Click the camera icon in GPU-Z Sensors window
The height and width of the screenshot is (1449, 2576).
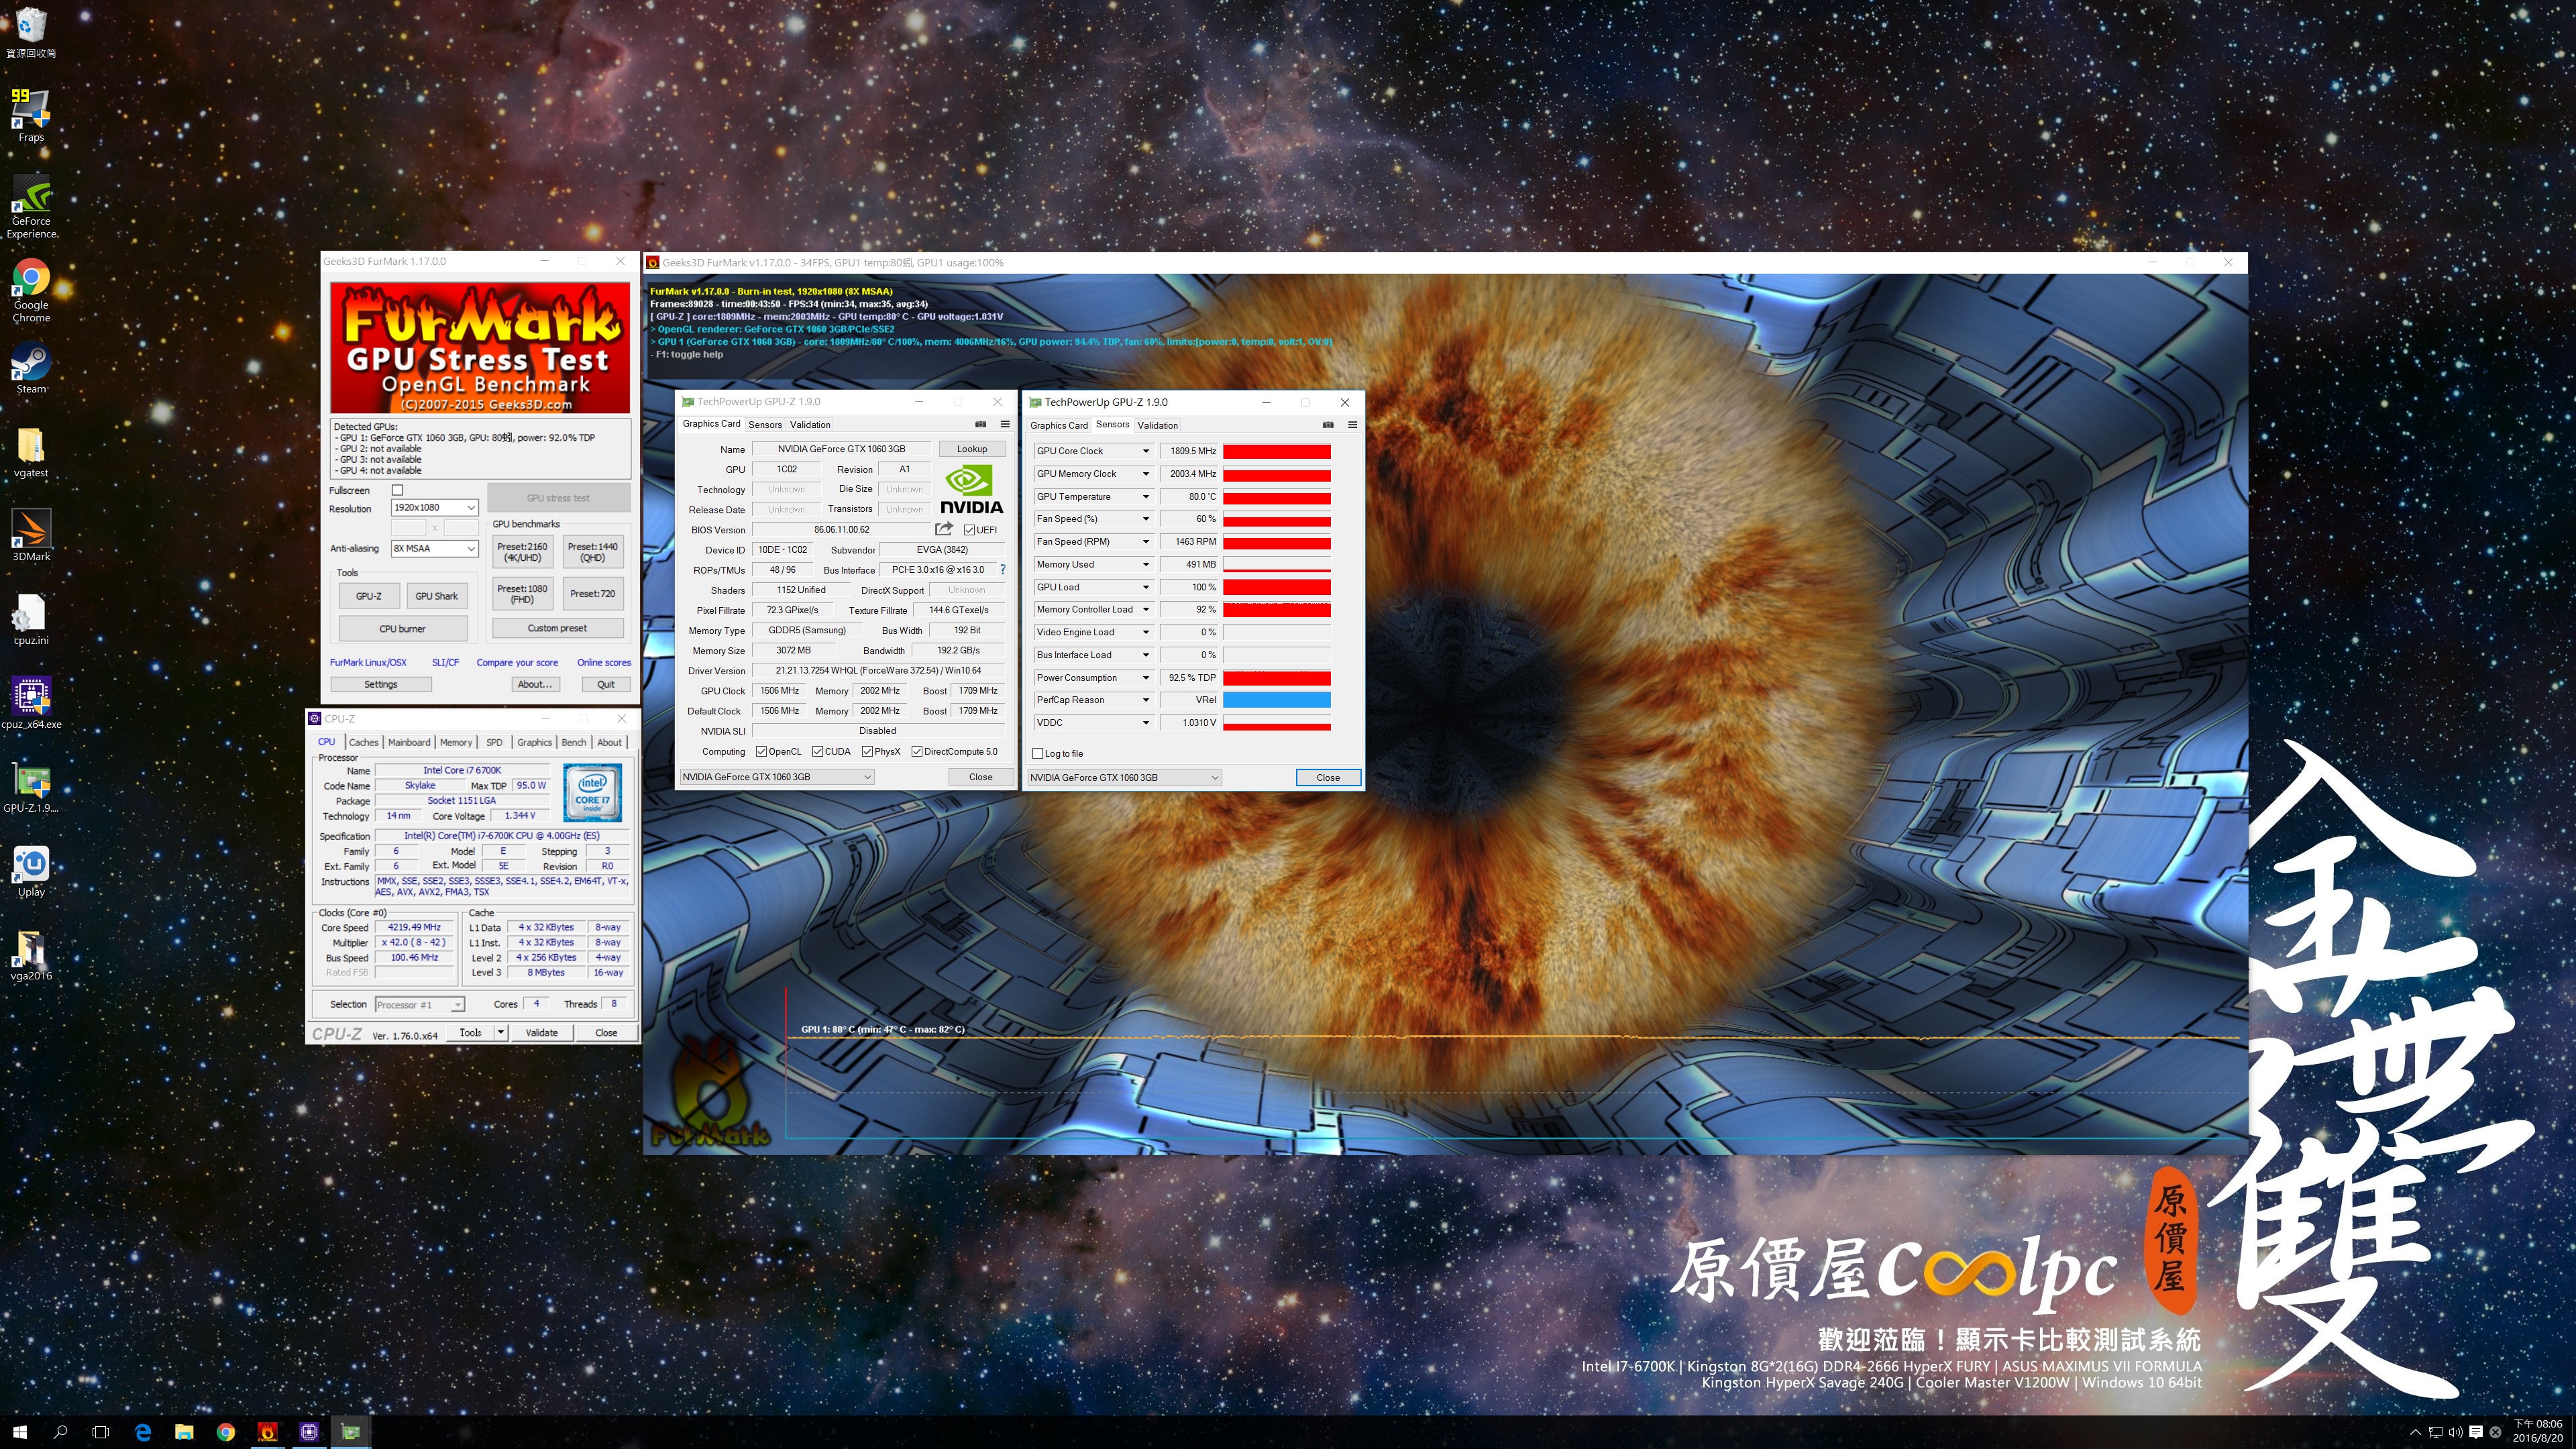tap(1327, 425)
